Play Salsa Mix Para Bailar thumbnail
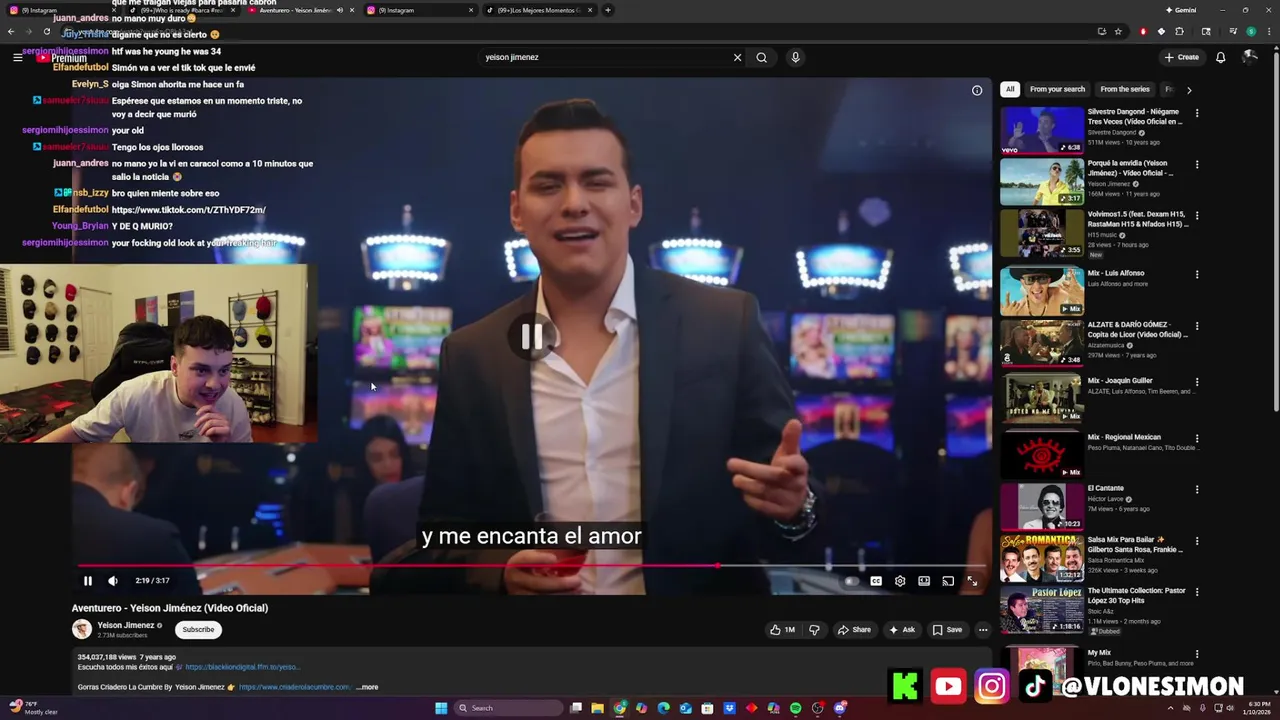 coord(1042,559)
